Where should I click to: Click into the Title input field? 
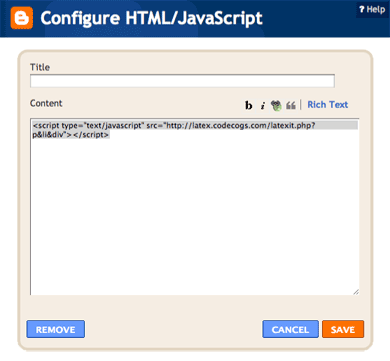(182, 81)
